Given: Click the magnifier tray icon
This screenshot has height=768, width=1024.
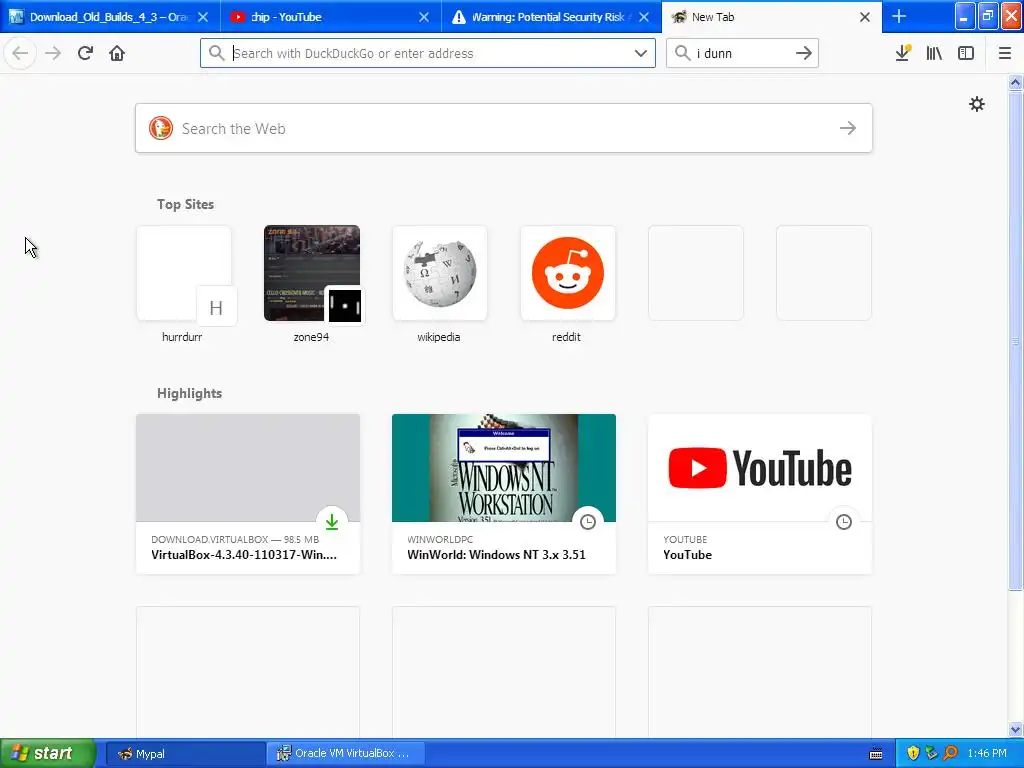Looking at the screenshot, I should click(950, 753).
